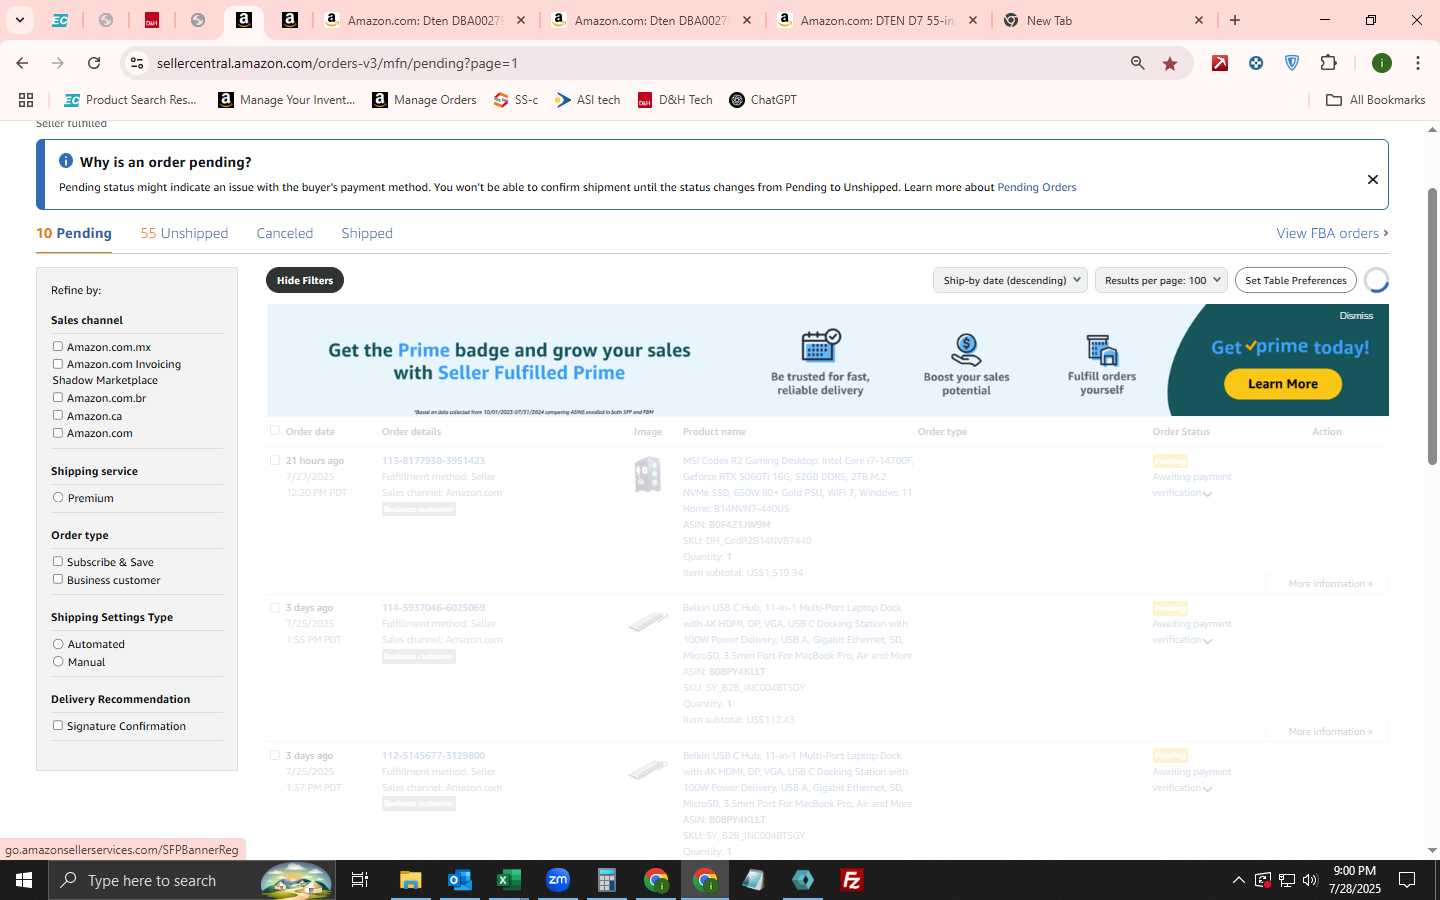Image resolution: width=1440 pixels, height=900 pixels.
Task: Click Set Table Preferences button
Action: (x=1296, y=280)
